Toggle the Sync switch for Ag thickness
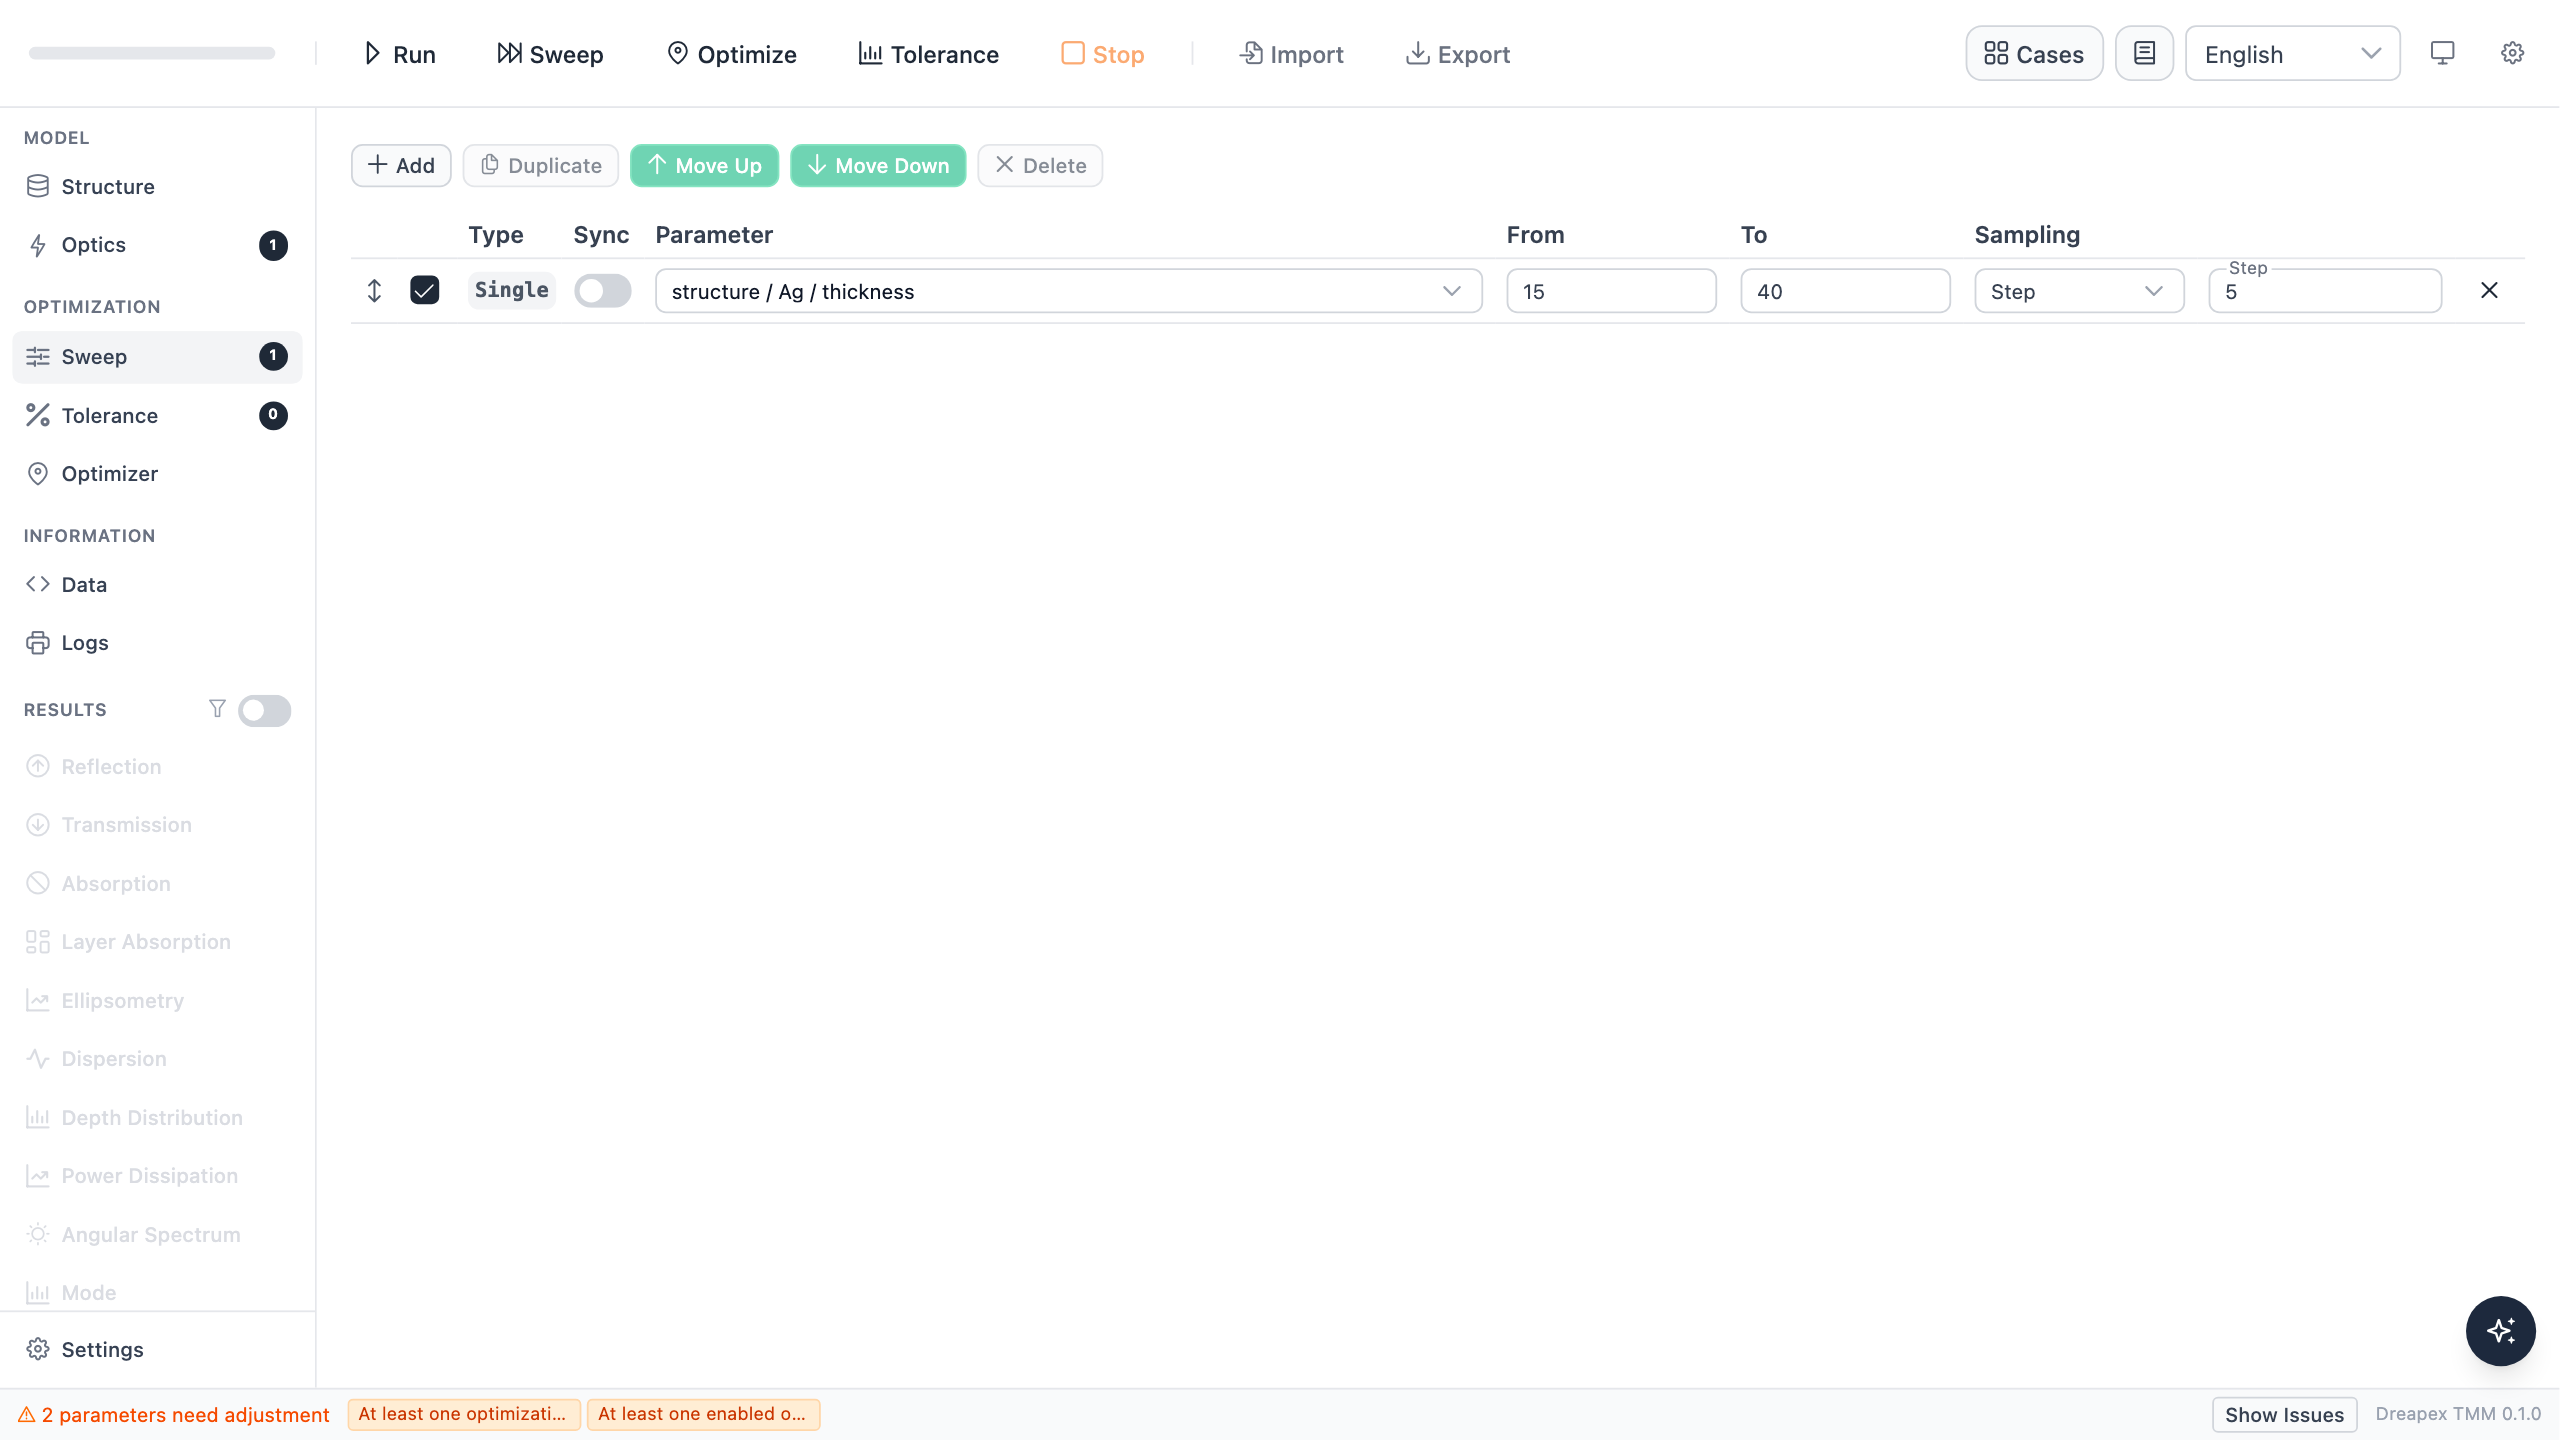Viewport: 2560px width, 1440px height. (x=603, y=291)
